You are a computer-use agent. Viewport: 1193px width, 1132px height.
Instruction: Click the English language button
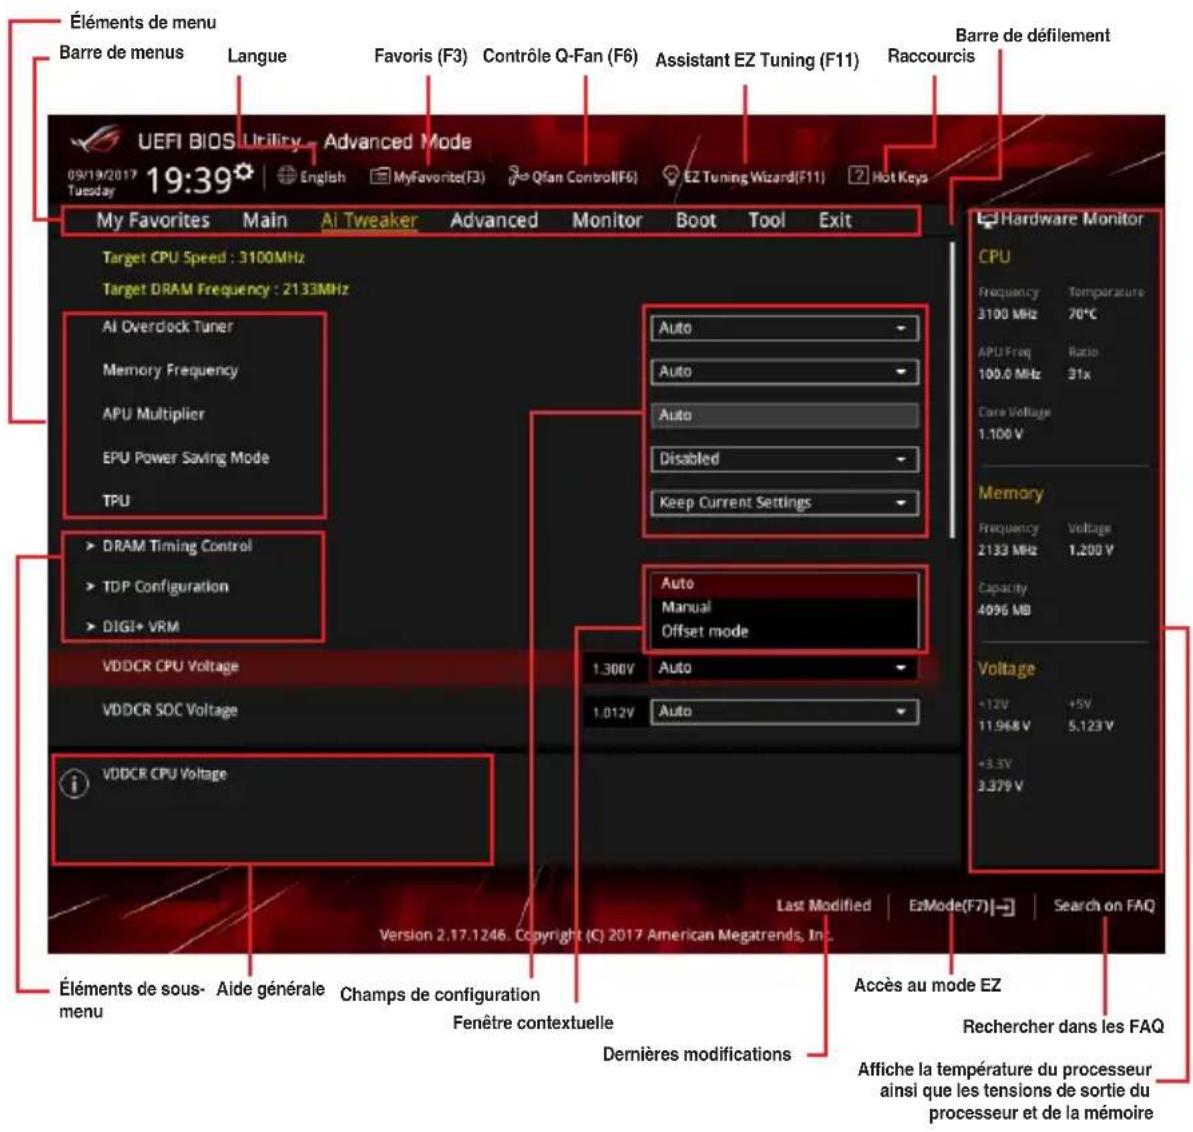pos(312,176)
